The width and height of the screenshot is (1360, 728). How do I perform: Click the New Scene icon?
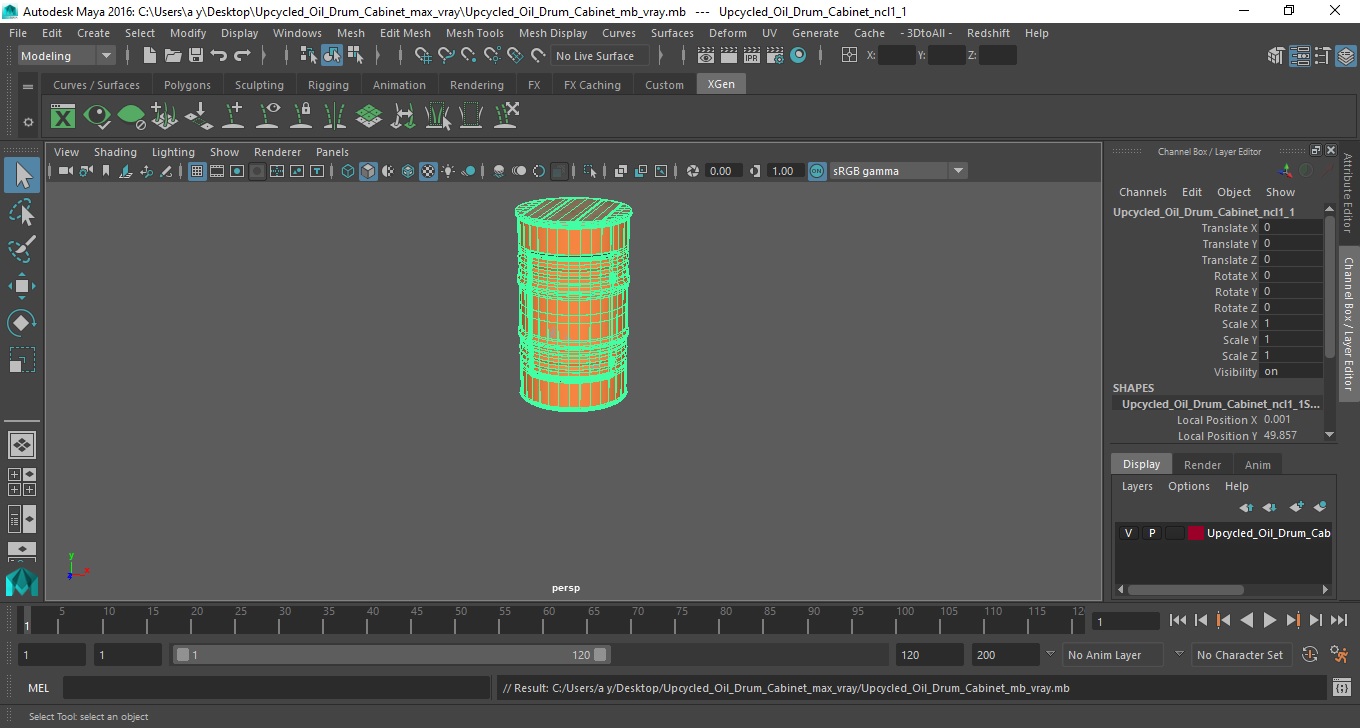(x=150, y=56)
